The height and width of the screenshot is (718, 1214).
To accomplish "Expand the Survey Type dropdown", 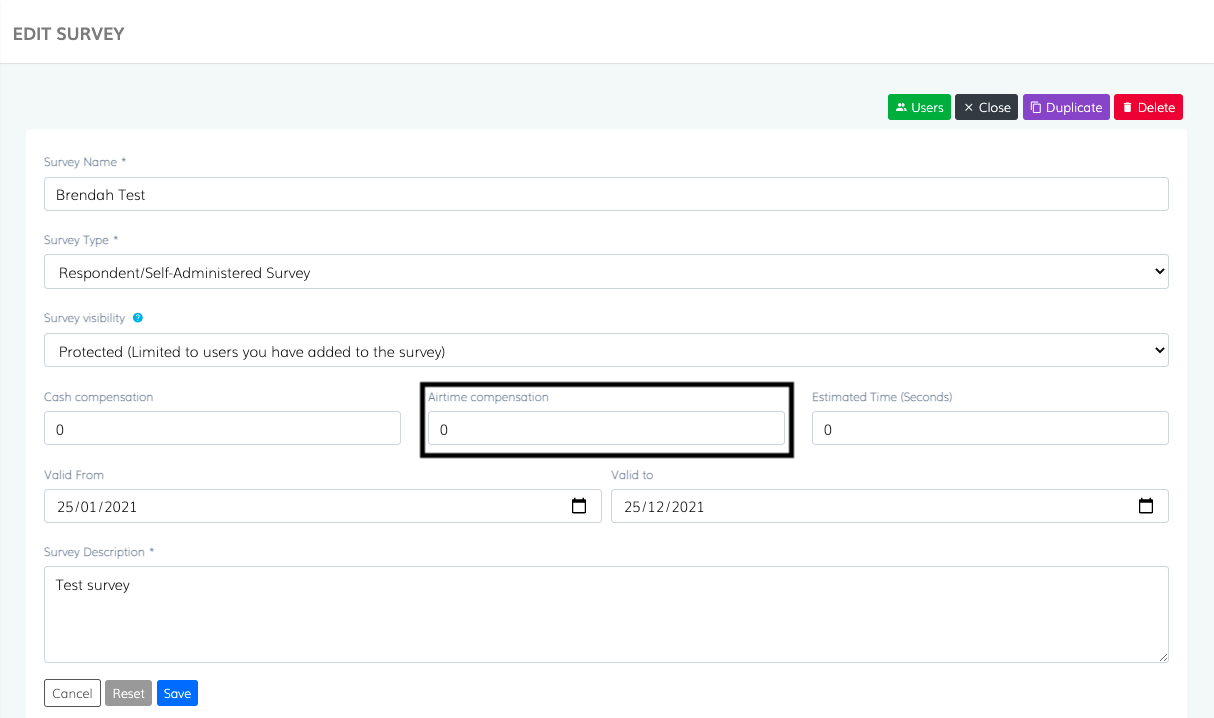I will [606, 272].
